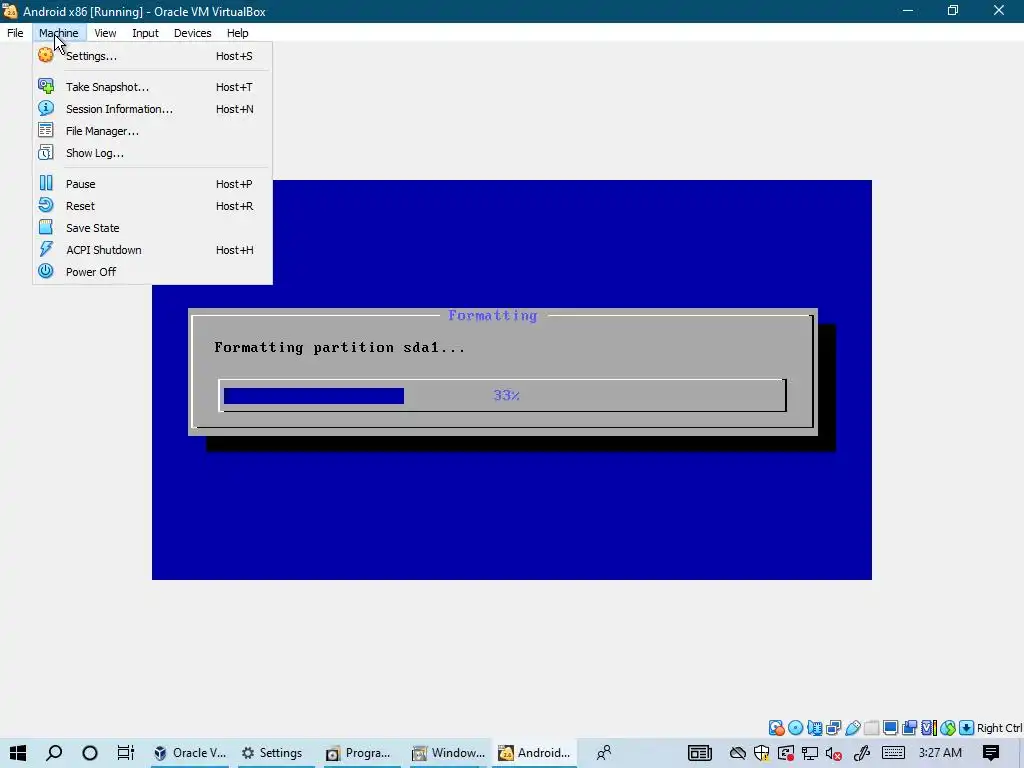Open the File menu

tap(15, 33)
